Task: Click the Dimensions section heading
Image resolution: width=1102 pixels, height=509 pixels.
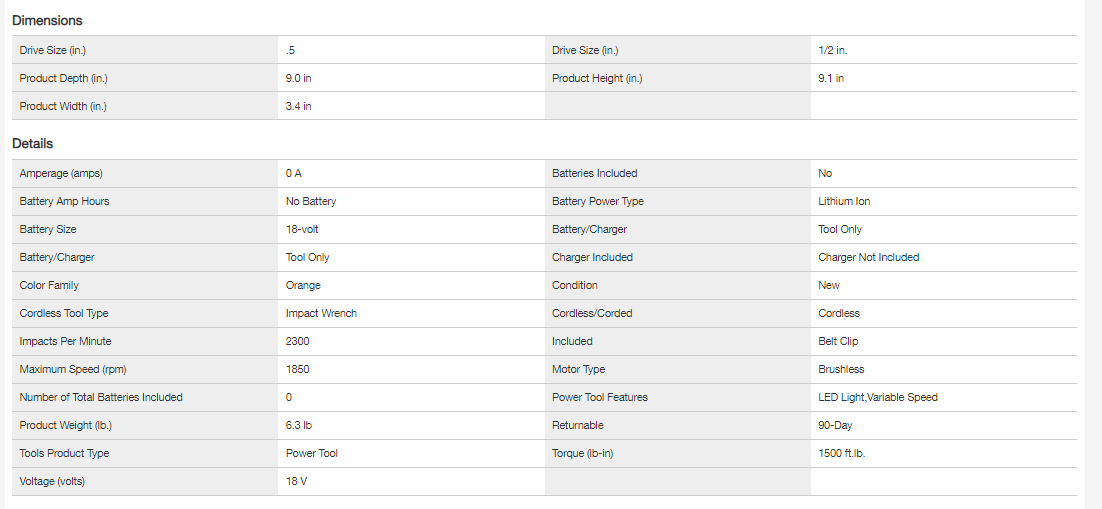Action: click(x=47, y=20)
